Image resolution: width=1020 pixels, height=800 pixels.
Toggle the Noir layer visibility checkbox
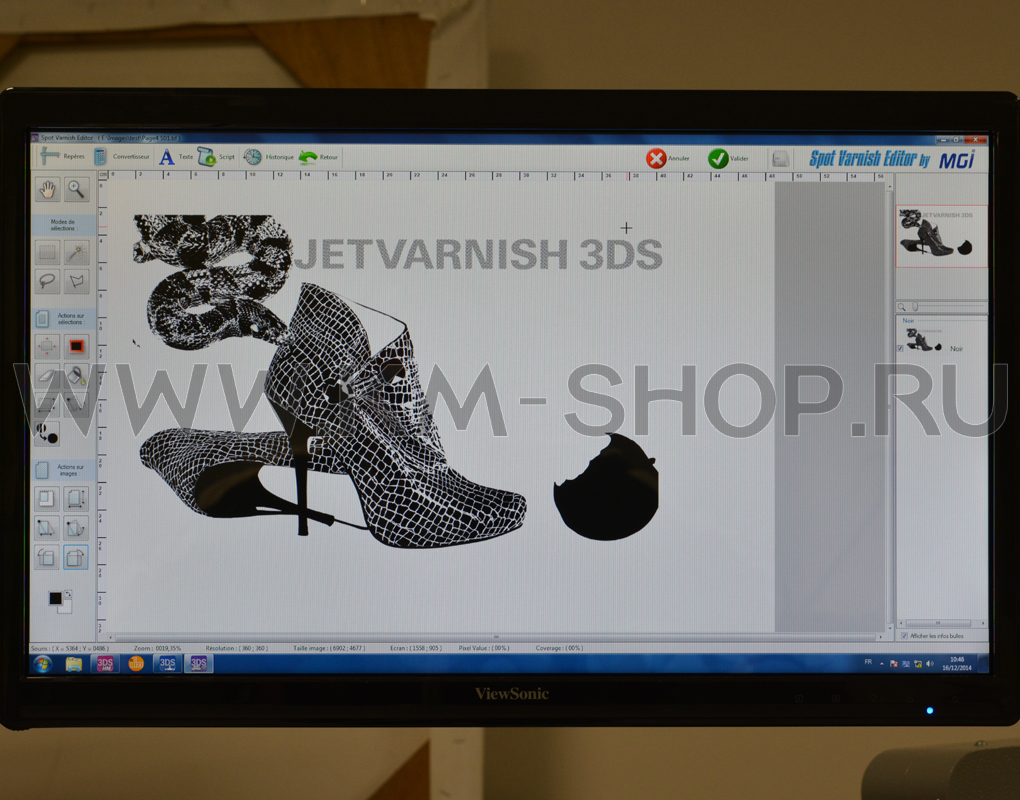tap(901, 349)
